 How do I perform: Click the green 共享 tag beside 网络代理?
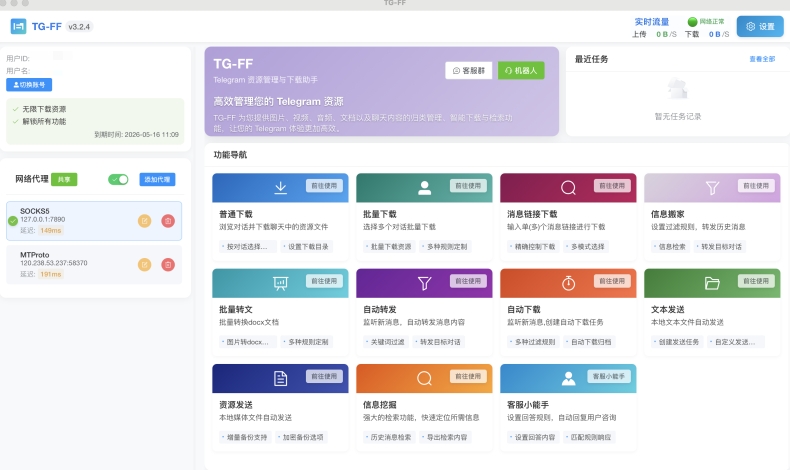(x=64, y=179)
